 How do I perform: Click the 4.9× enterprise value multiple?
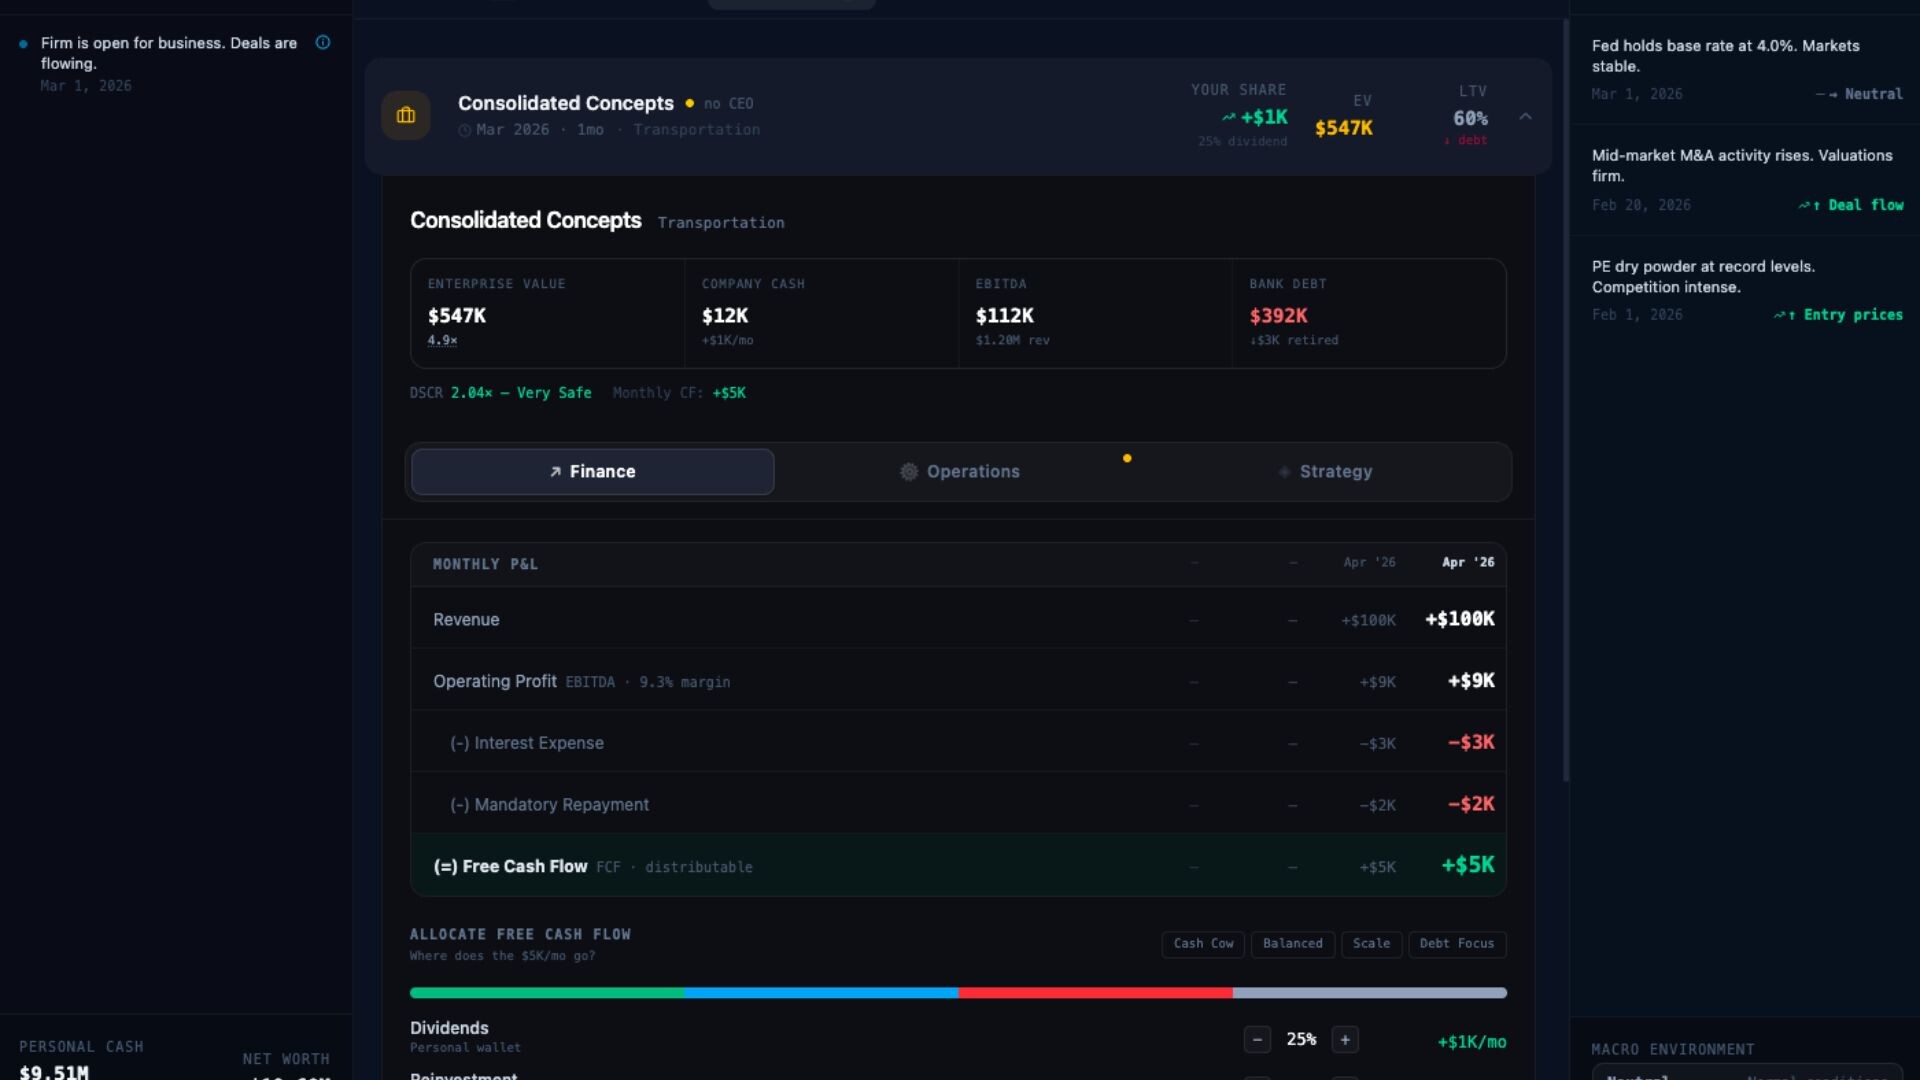(x=442, y=341)
